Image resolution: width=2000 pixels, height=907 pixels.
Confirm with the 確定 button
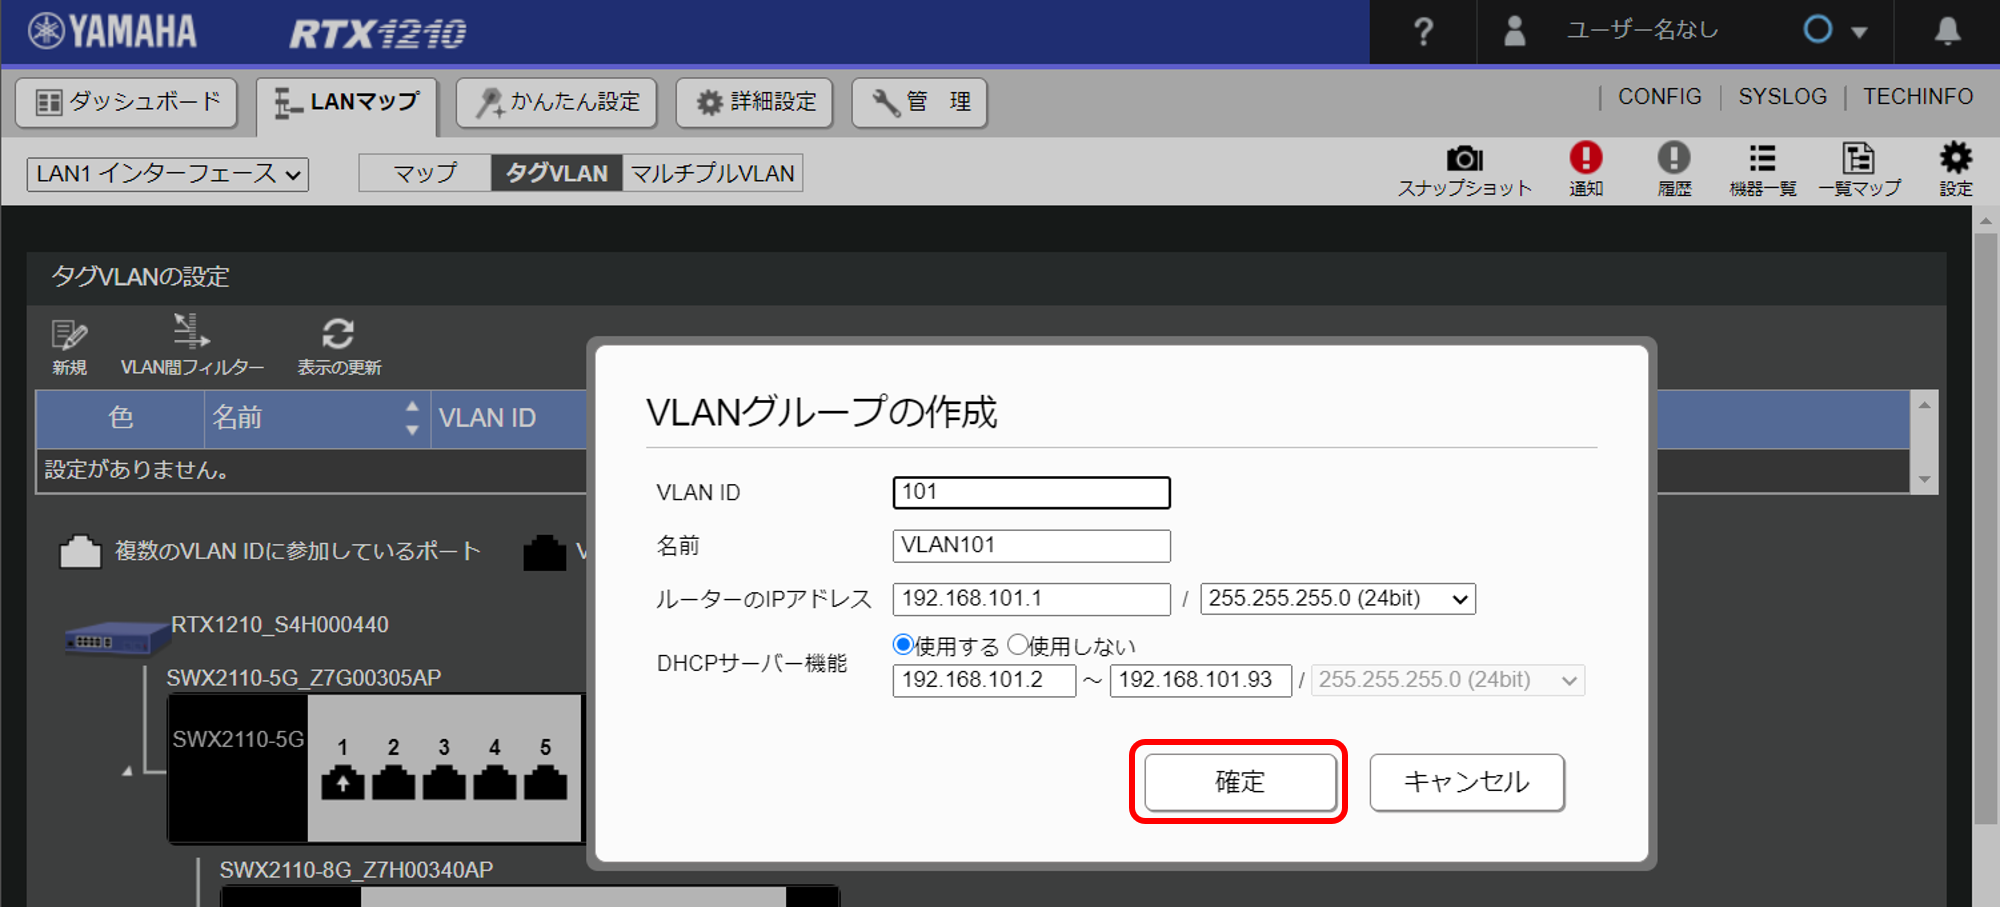pos(1239,782)
